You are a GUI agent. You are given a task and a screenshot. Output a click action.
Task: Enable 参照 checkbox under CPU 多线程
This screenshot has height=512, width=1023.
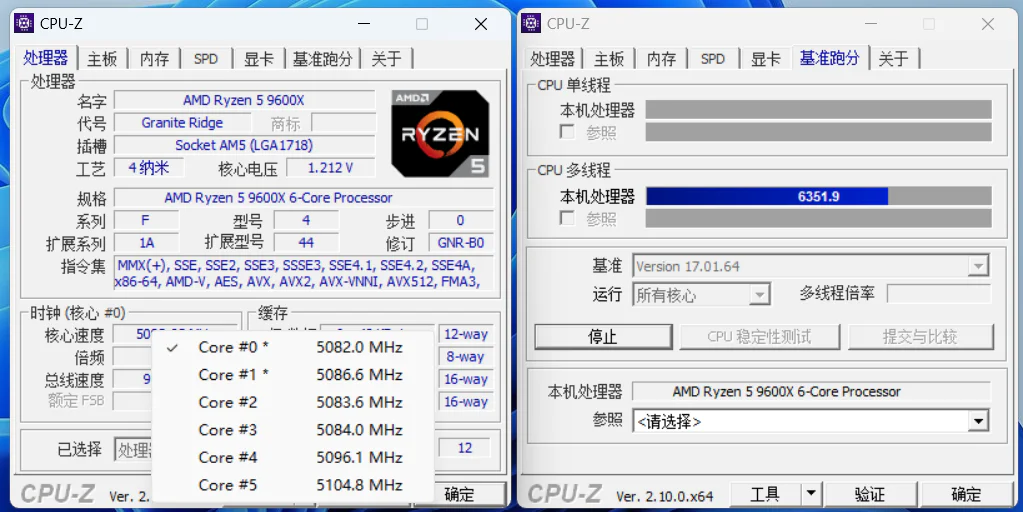point(567,218)
